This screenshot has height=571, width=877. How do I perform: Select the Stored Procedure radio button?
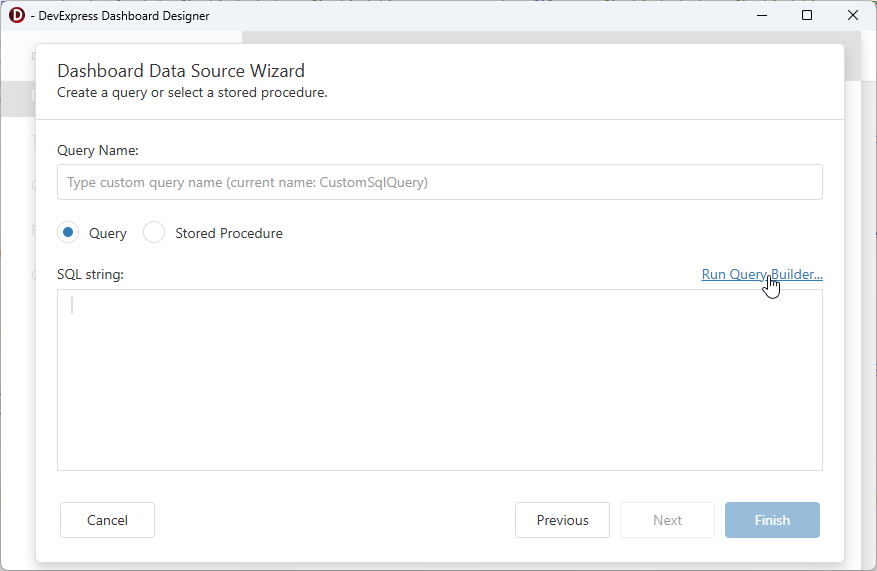(154, 232)
